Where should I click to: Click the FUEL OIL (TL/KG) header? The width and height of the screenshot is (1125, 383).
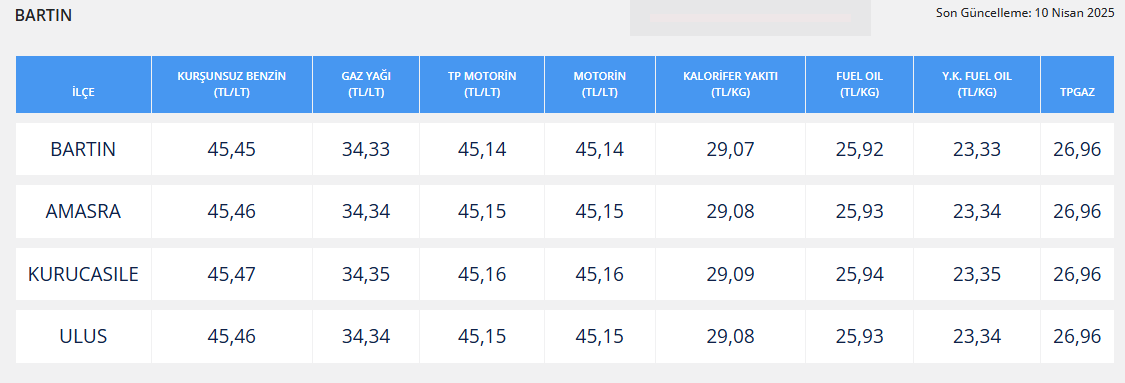(860, 84)
